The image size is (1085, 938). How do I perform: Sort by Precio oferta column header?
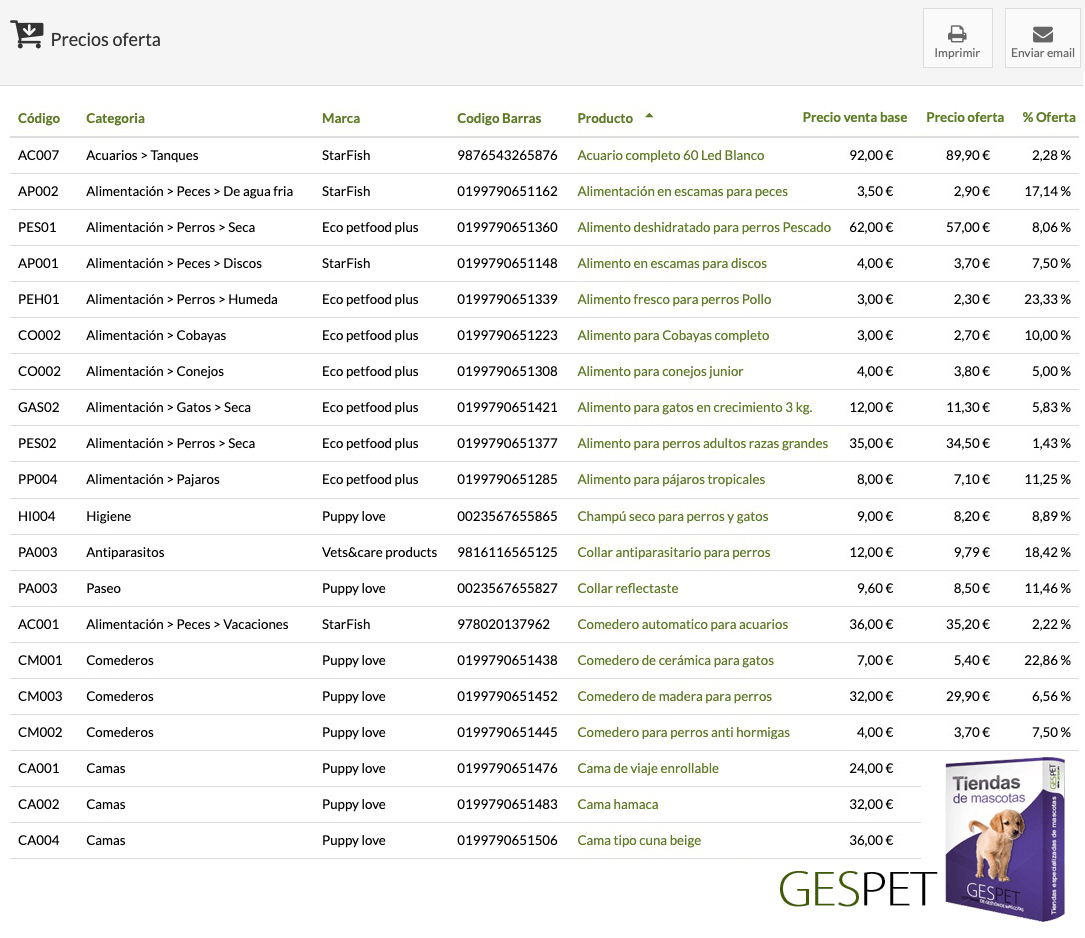pos(964,117)
